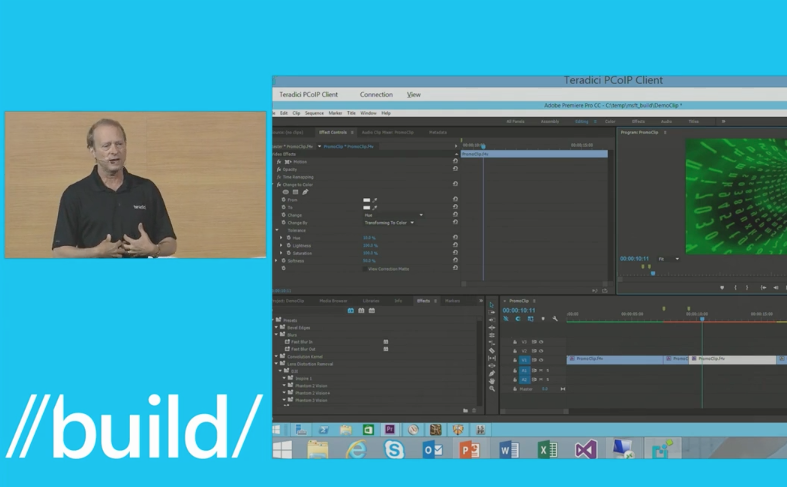This screenshot has height=487, width=787.
Task: Toggle snap magnet in timeline
Action: tap(518, 319)
